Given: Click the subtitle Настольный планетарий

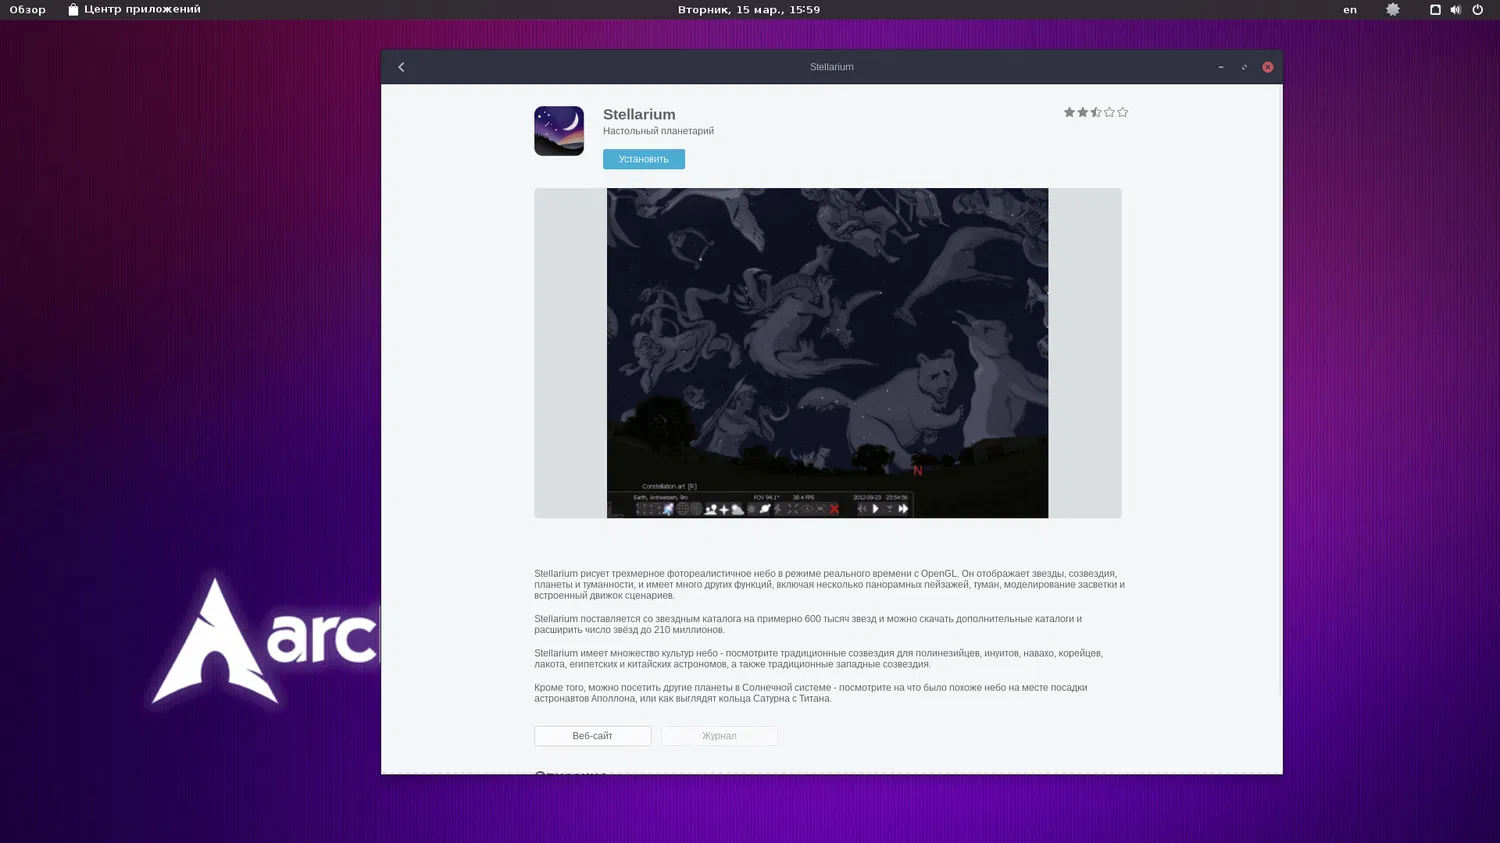Looking at the screenshot, I should click(658, 131).
